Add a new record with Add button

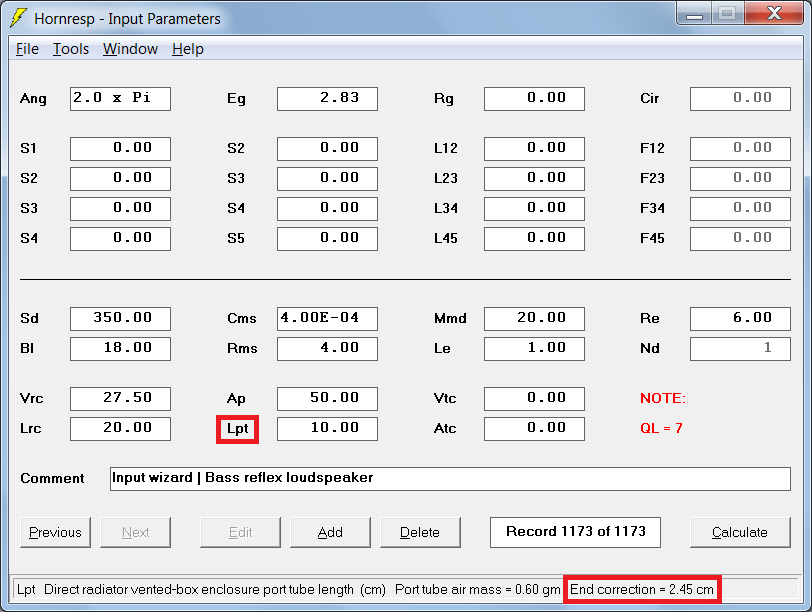(330, 532)
